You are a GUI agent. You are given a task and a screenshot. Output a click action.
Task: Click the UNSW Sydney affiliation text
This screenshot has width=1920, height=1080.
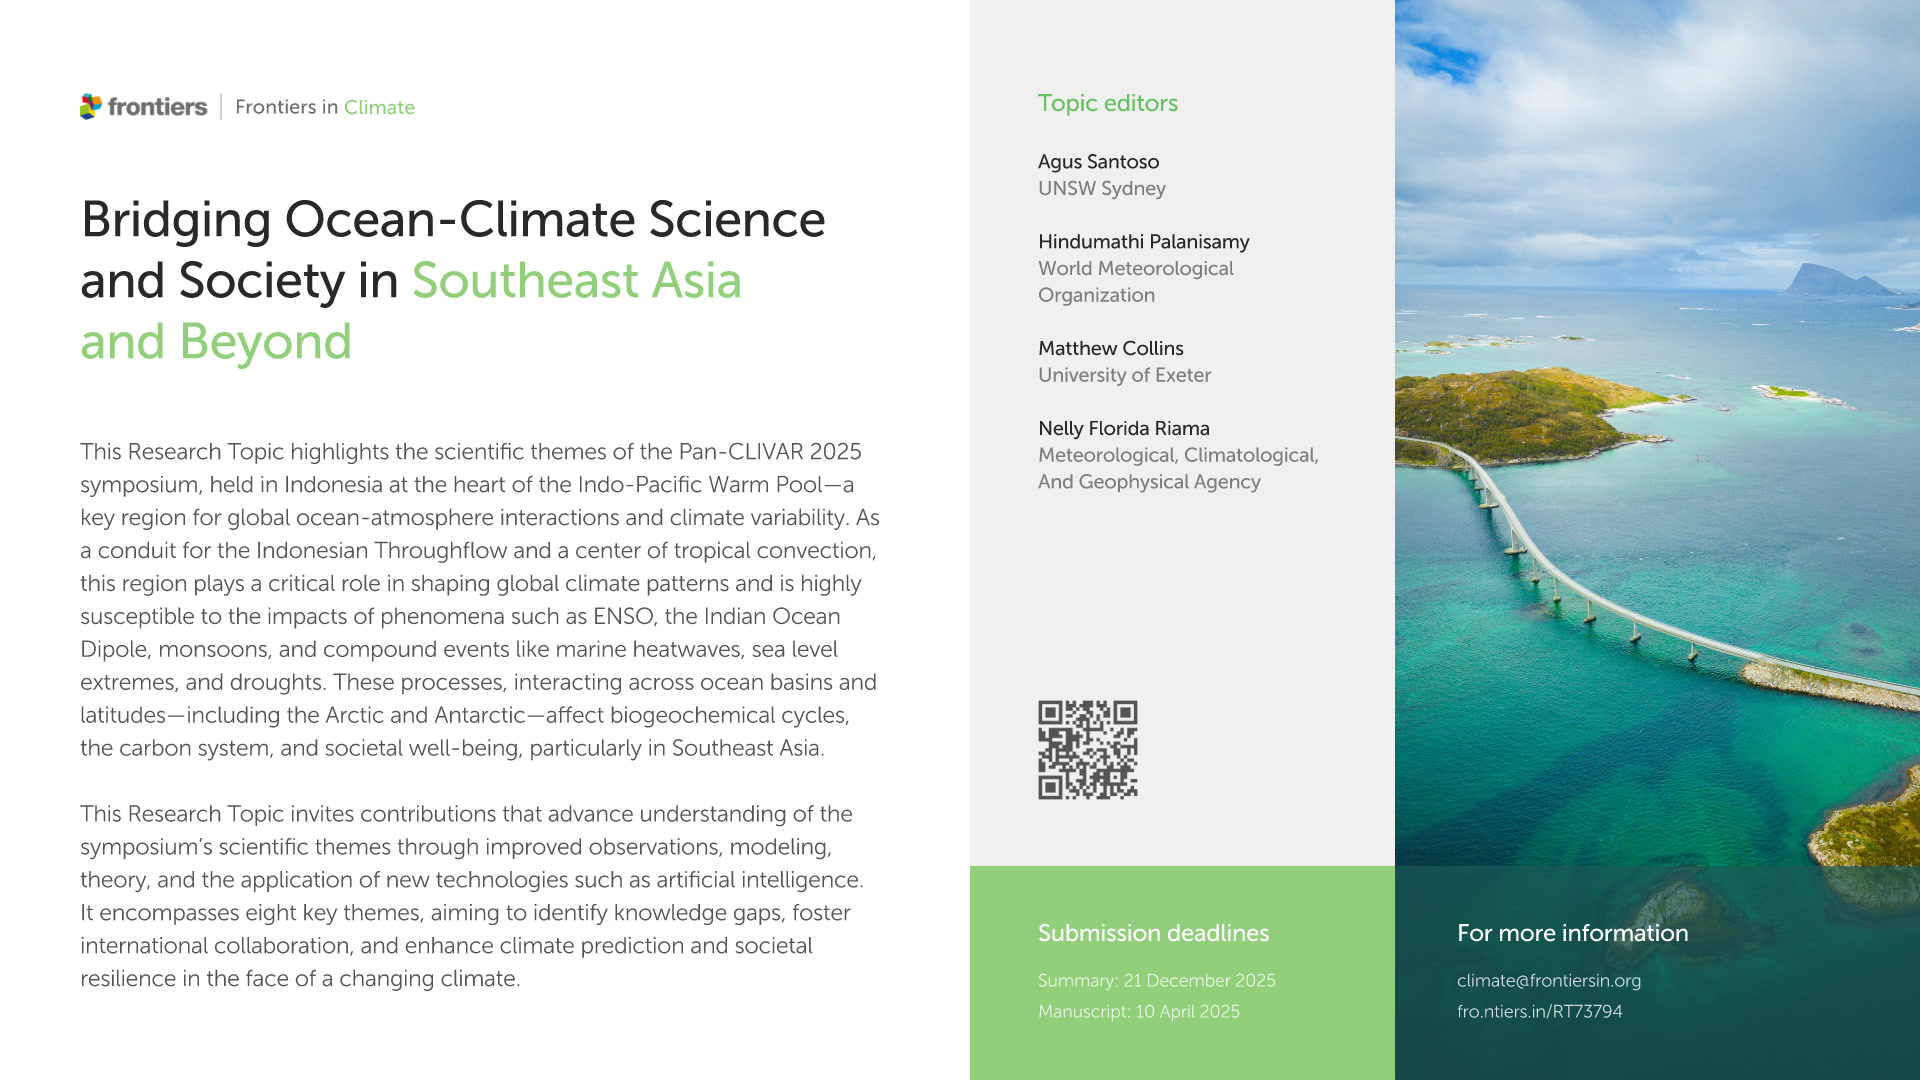pos(1101,188)
